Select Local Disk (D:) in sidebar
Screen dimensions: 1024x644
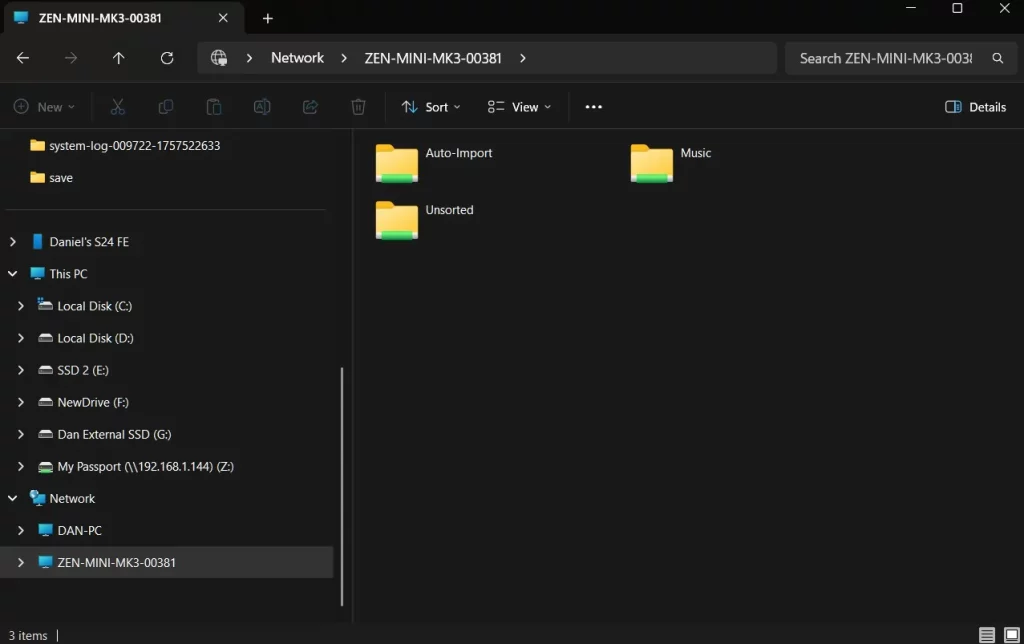95,338
